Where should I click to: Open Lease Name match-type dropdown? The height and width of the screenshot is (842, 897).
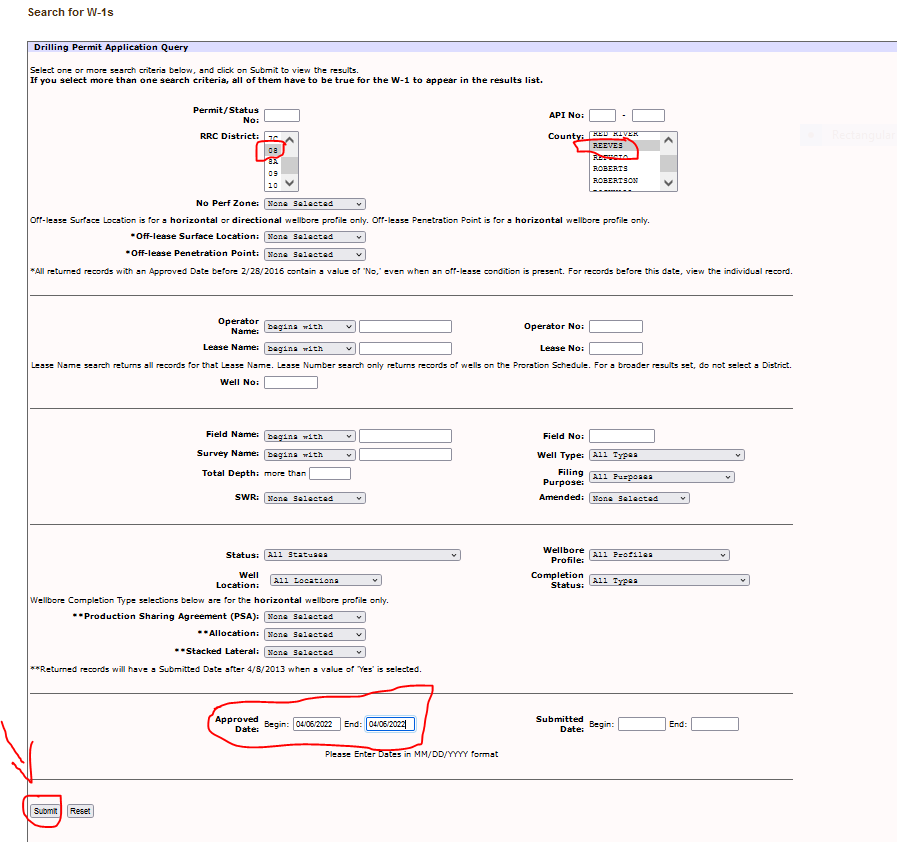pos(309,348)
